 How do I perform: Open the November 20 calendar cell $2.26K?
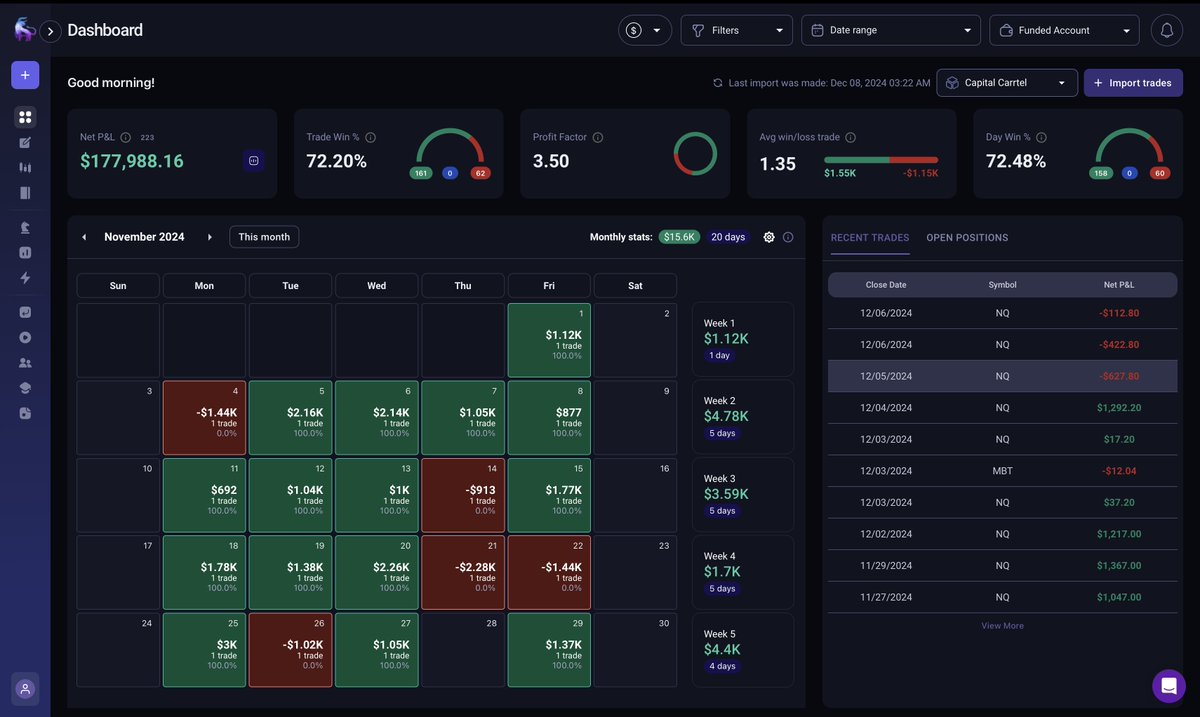coord(377,572)
